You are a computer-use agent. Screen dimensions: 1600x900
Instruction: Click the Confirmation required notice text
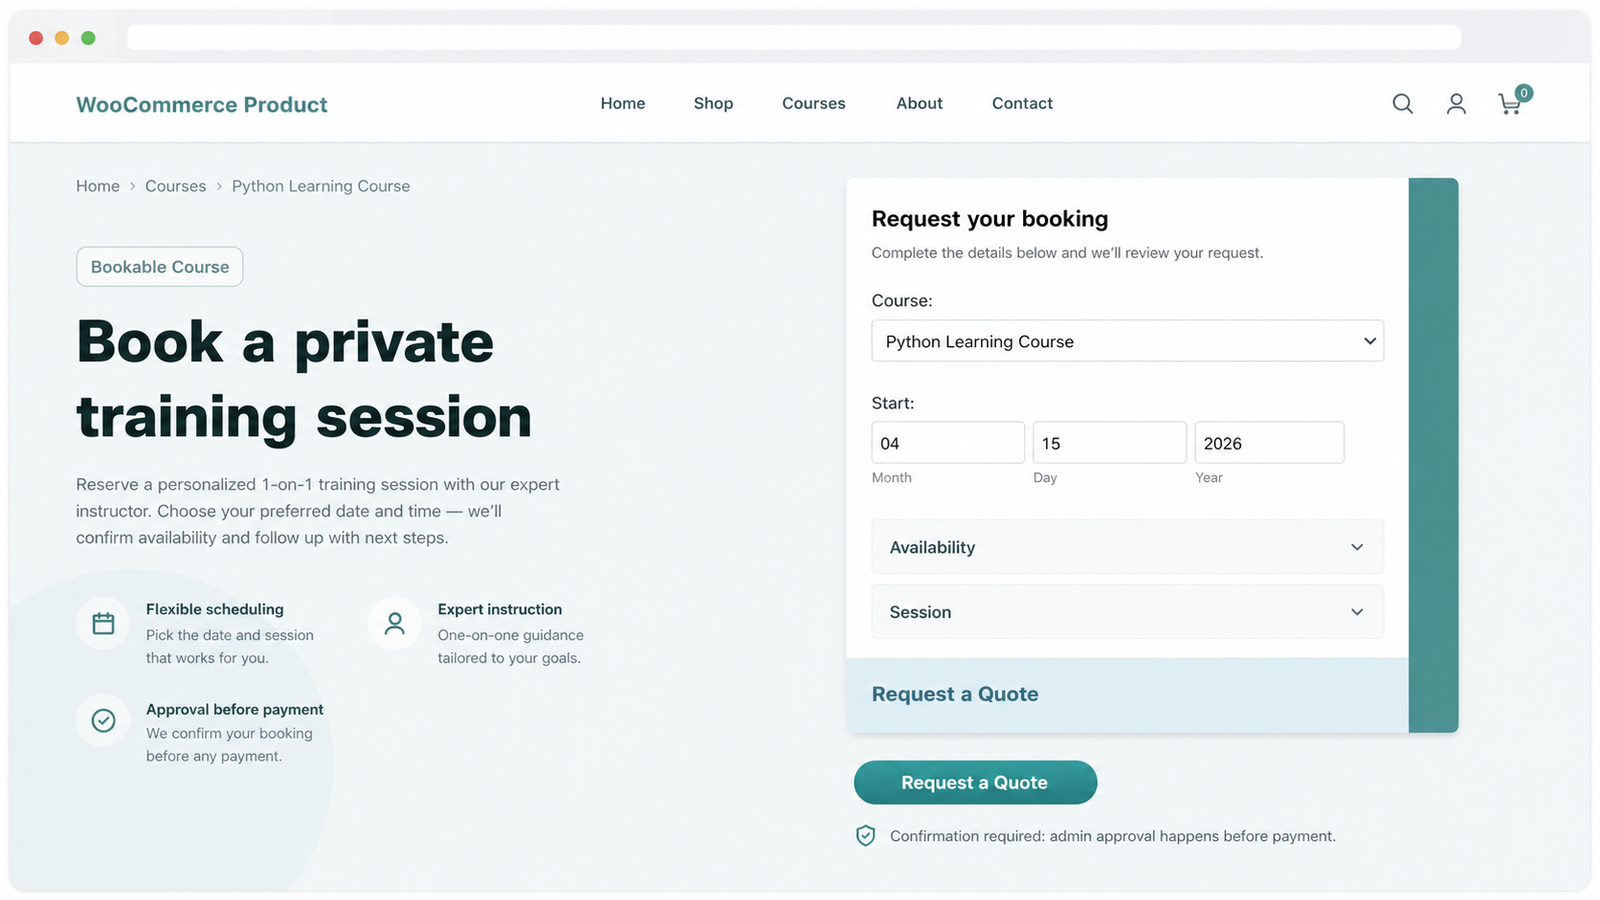click(x=1113, y=836)
